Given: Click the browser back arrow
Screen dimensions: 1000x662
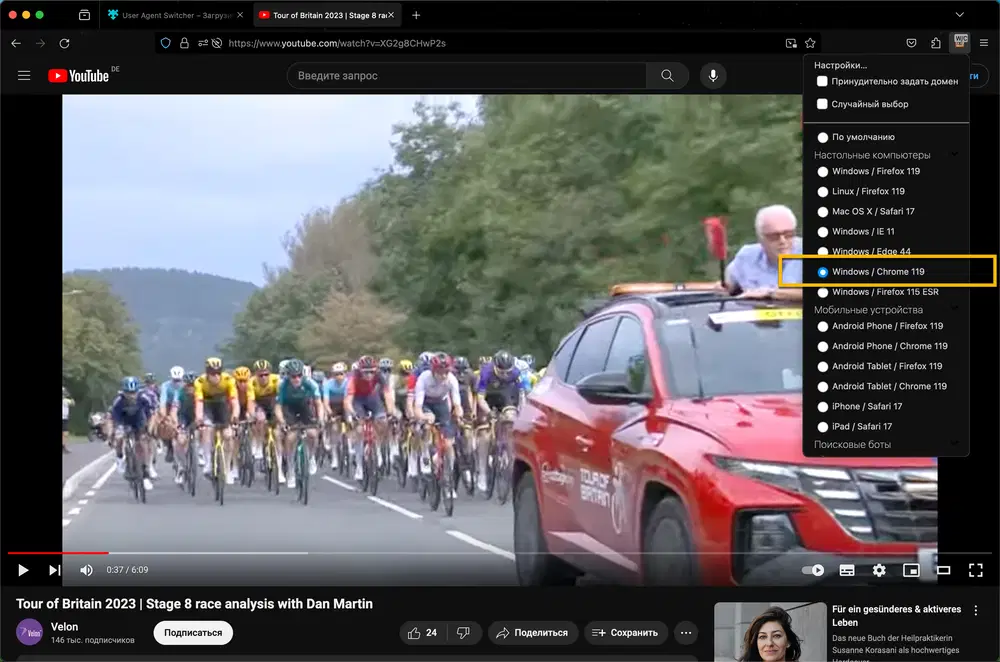Looking at the screenshot, I should pos(16,43).
